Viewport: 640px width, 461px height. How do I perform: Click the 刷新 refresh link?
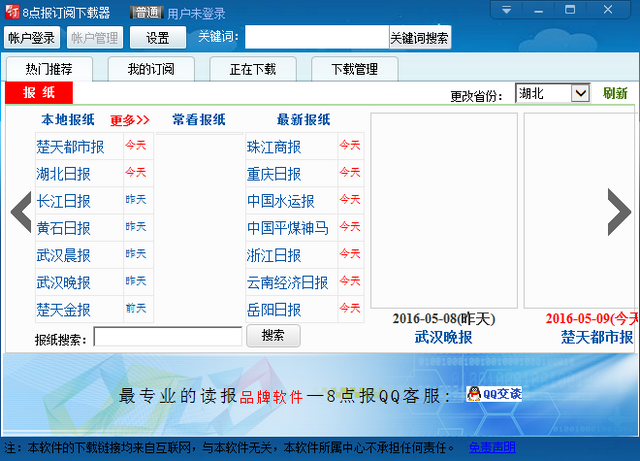point(615,93)
